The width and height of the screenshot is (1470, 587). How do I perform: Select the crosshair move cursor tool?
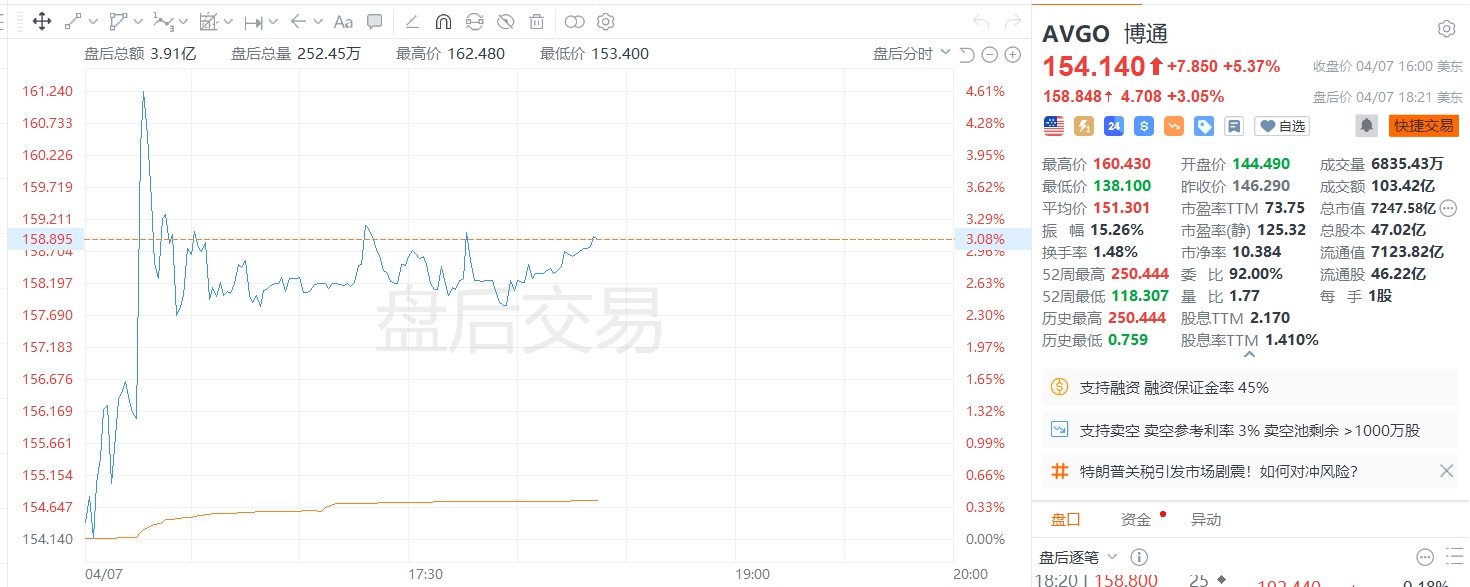tap(42, 21)
